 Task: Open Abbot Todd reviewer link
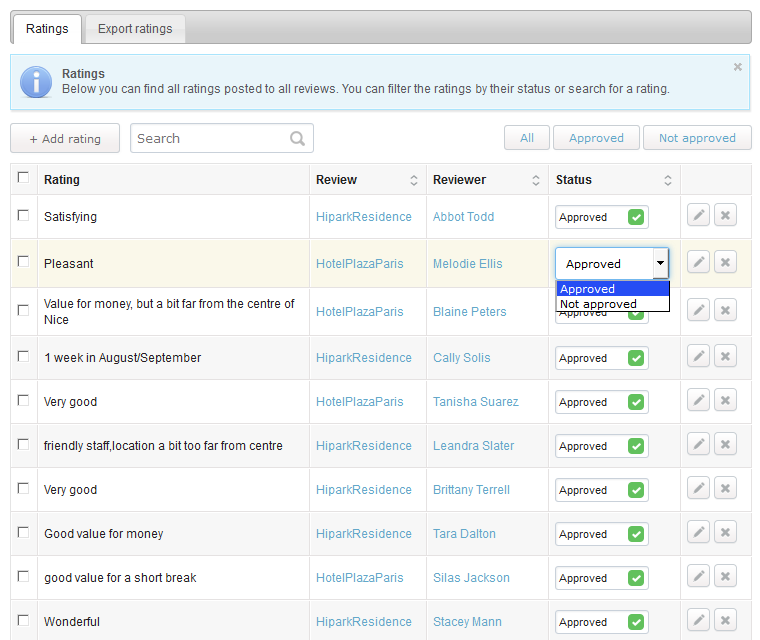click(463, 217)
